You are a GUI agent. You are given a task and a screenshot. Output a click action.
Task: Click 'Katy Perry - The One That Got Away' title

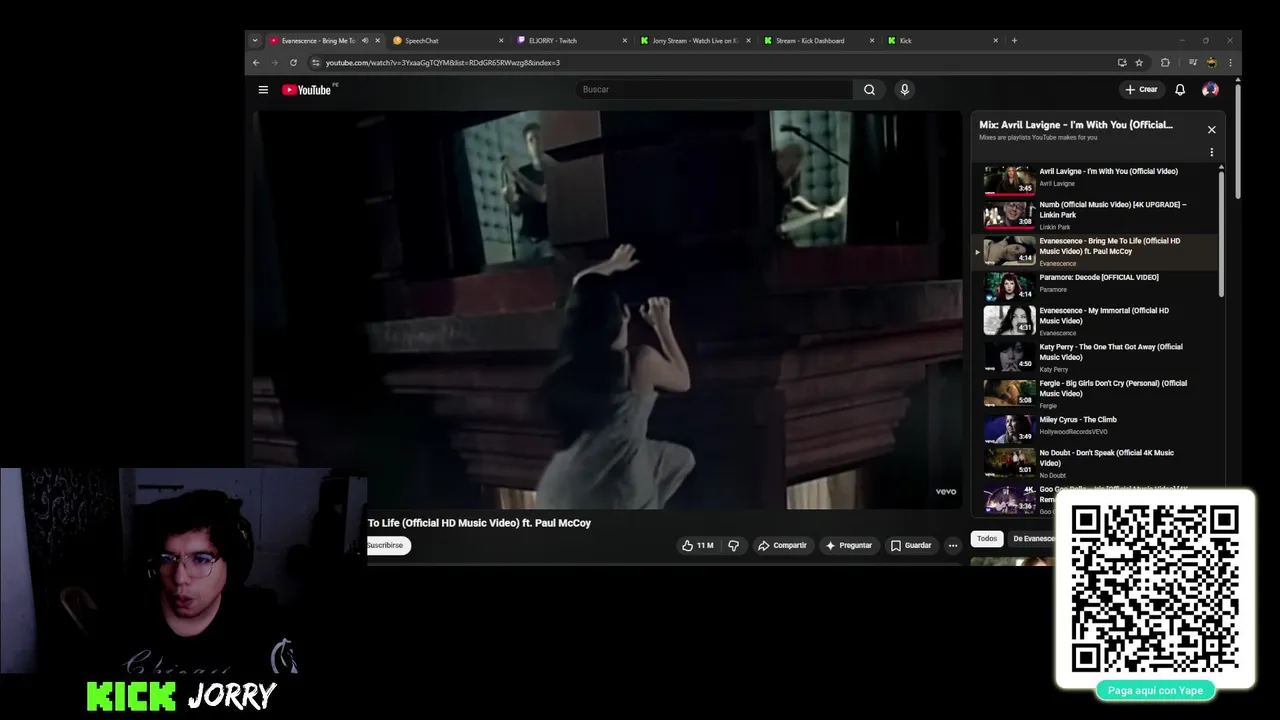pyautogui.click(x=1110, y=352)
